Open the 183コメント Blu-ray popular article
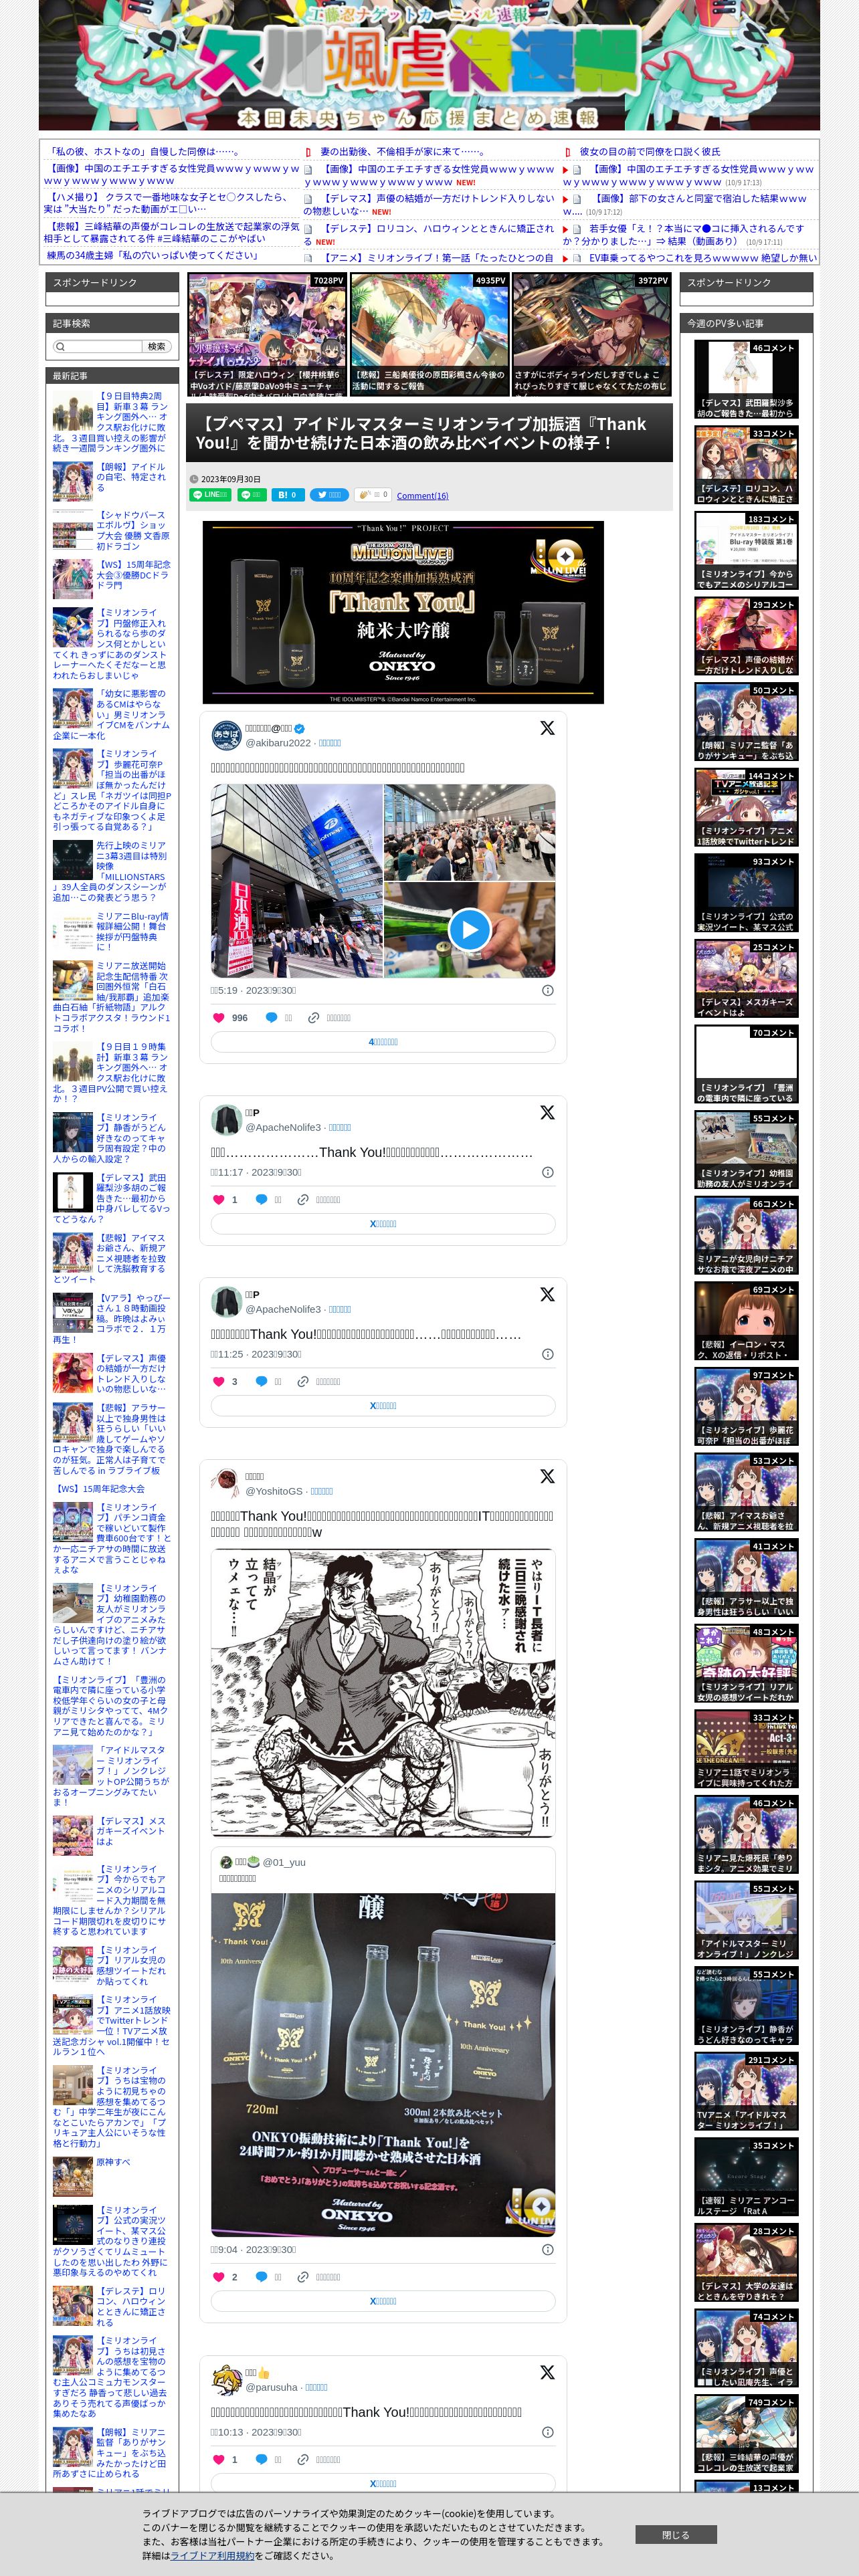The image size is (859, 2576). [746, 551]
